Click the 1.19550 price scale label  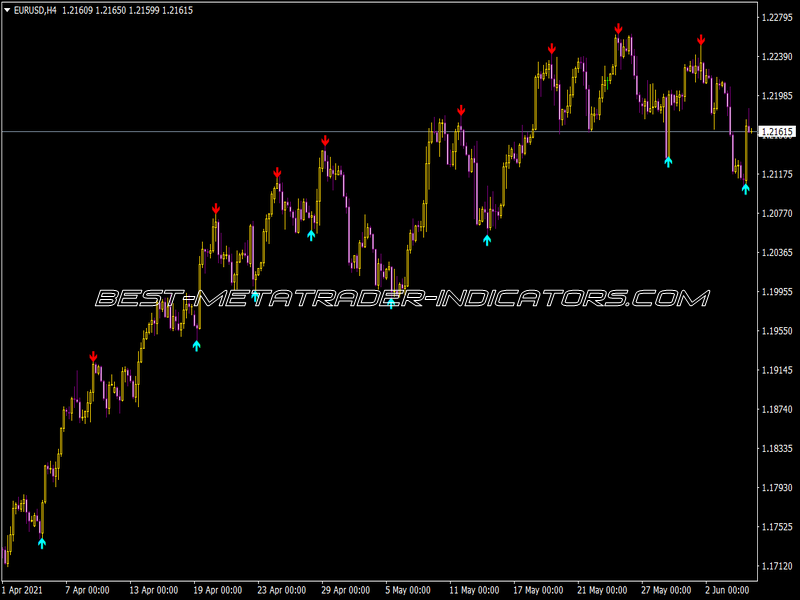point(777,331)
